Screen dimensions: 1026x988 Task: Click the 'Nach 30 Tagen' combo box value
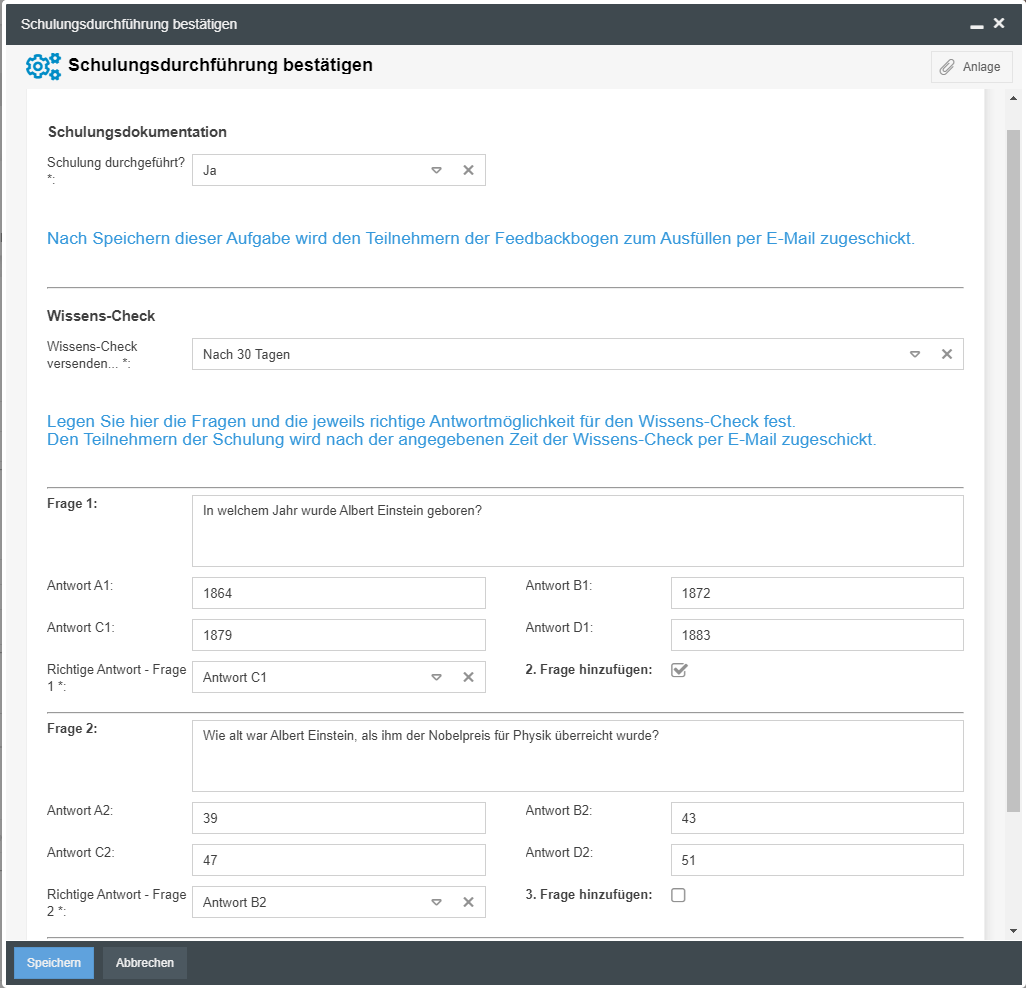tap(246, 355)
